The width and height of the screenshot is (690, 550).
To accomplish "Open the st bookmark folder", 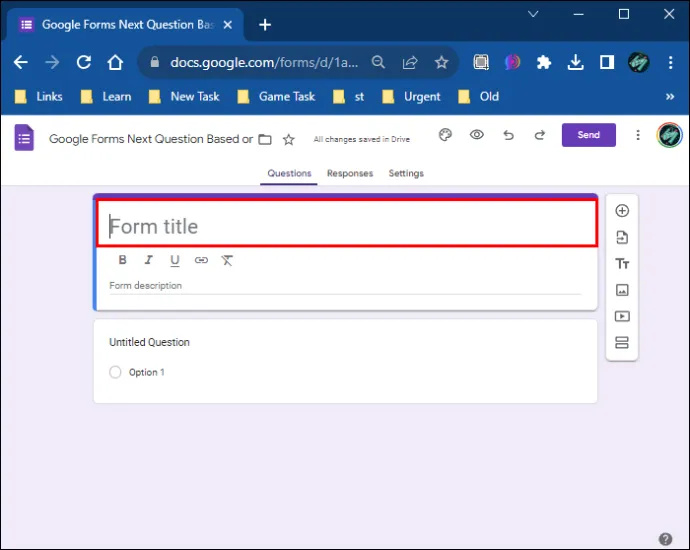I will pos(349,97).
